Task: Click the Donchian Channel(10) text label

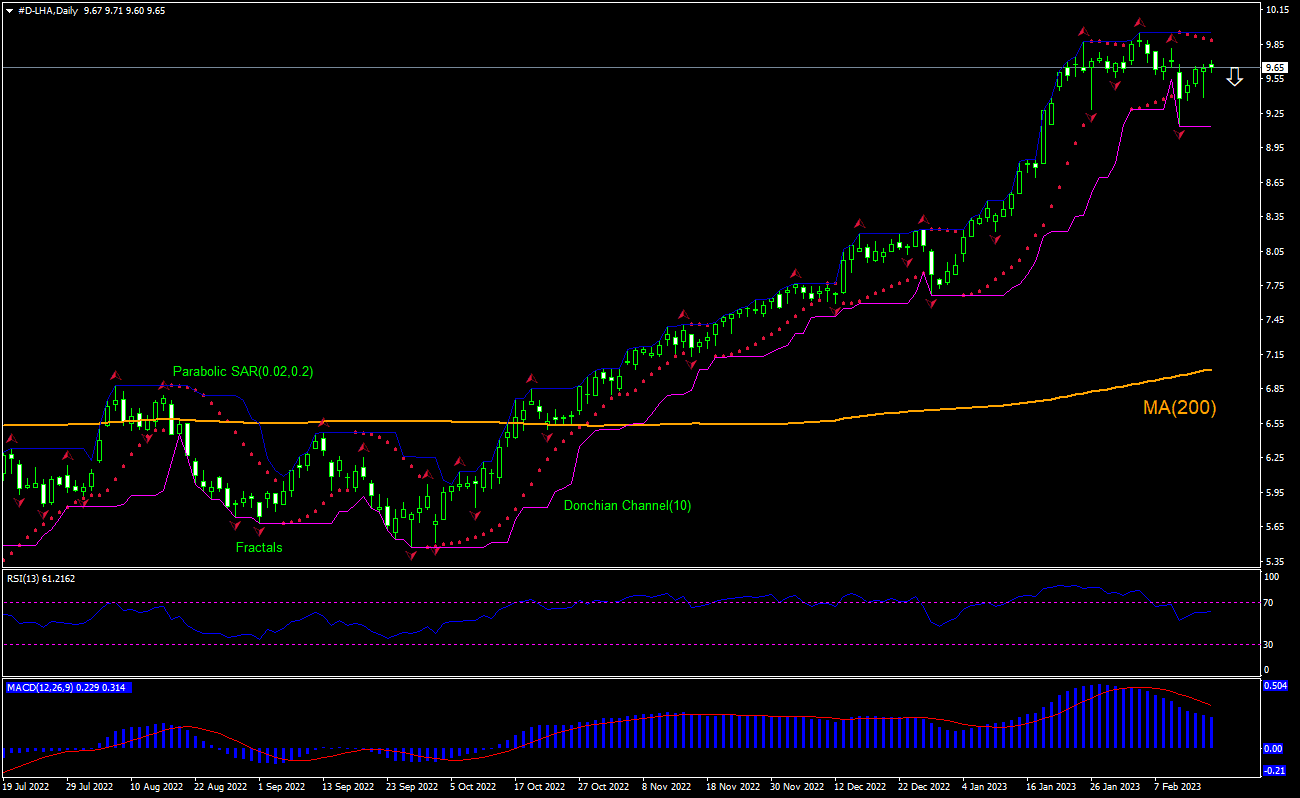Action: pyautogui.click(x=627, y=505)
